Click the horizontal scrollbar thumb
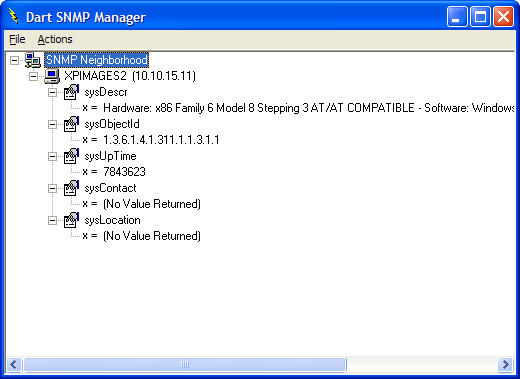 [x=185, y=364]
